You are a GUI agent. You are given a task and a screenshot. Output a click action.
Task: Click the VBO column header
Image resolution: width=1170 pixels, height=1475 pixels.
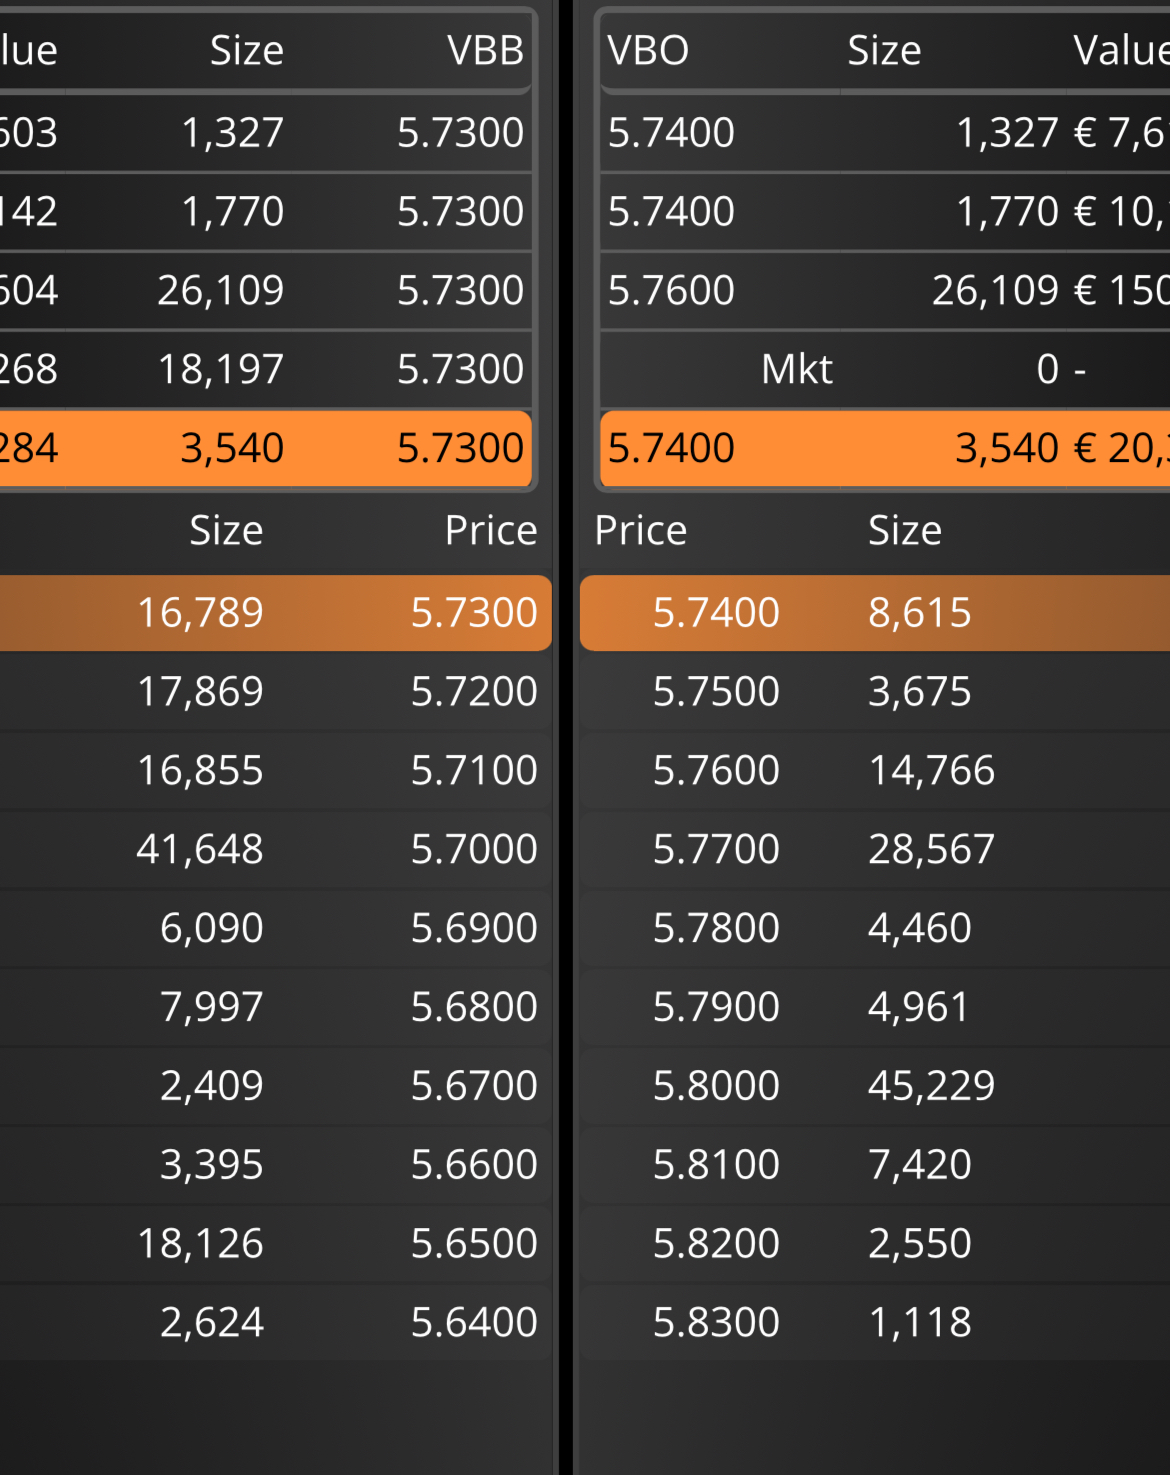(648, 50)
